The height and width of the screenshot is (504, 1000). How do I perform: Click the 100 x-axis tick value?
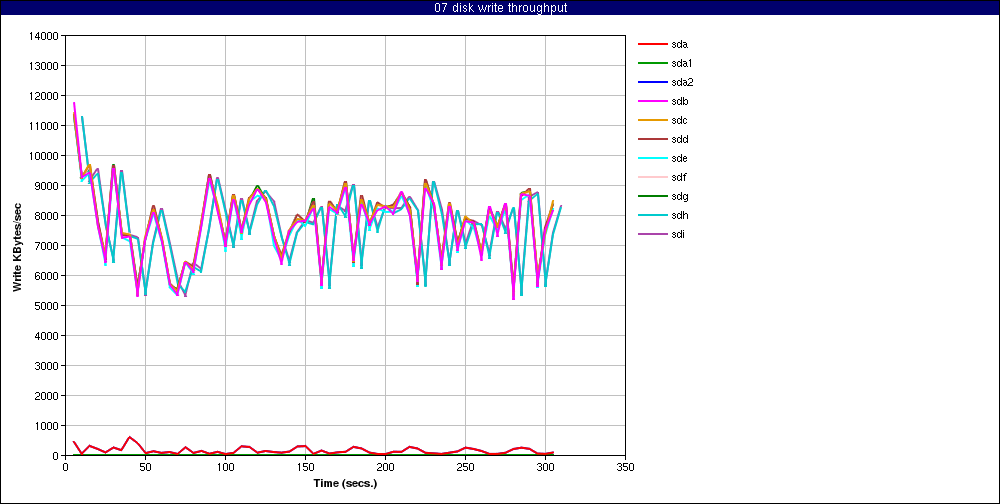tap(225, 467)
